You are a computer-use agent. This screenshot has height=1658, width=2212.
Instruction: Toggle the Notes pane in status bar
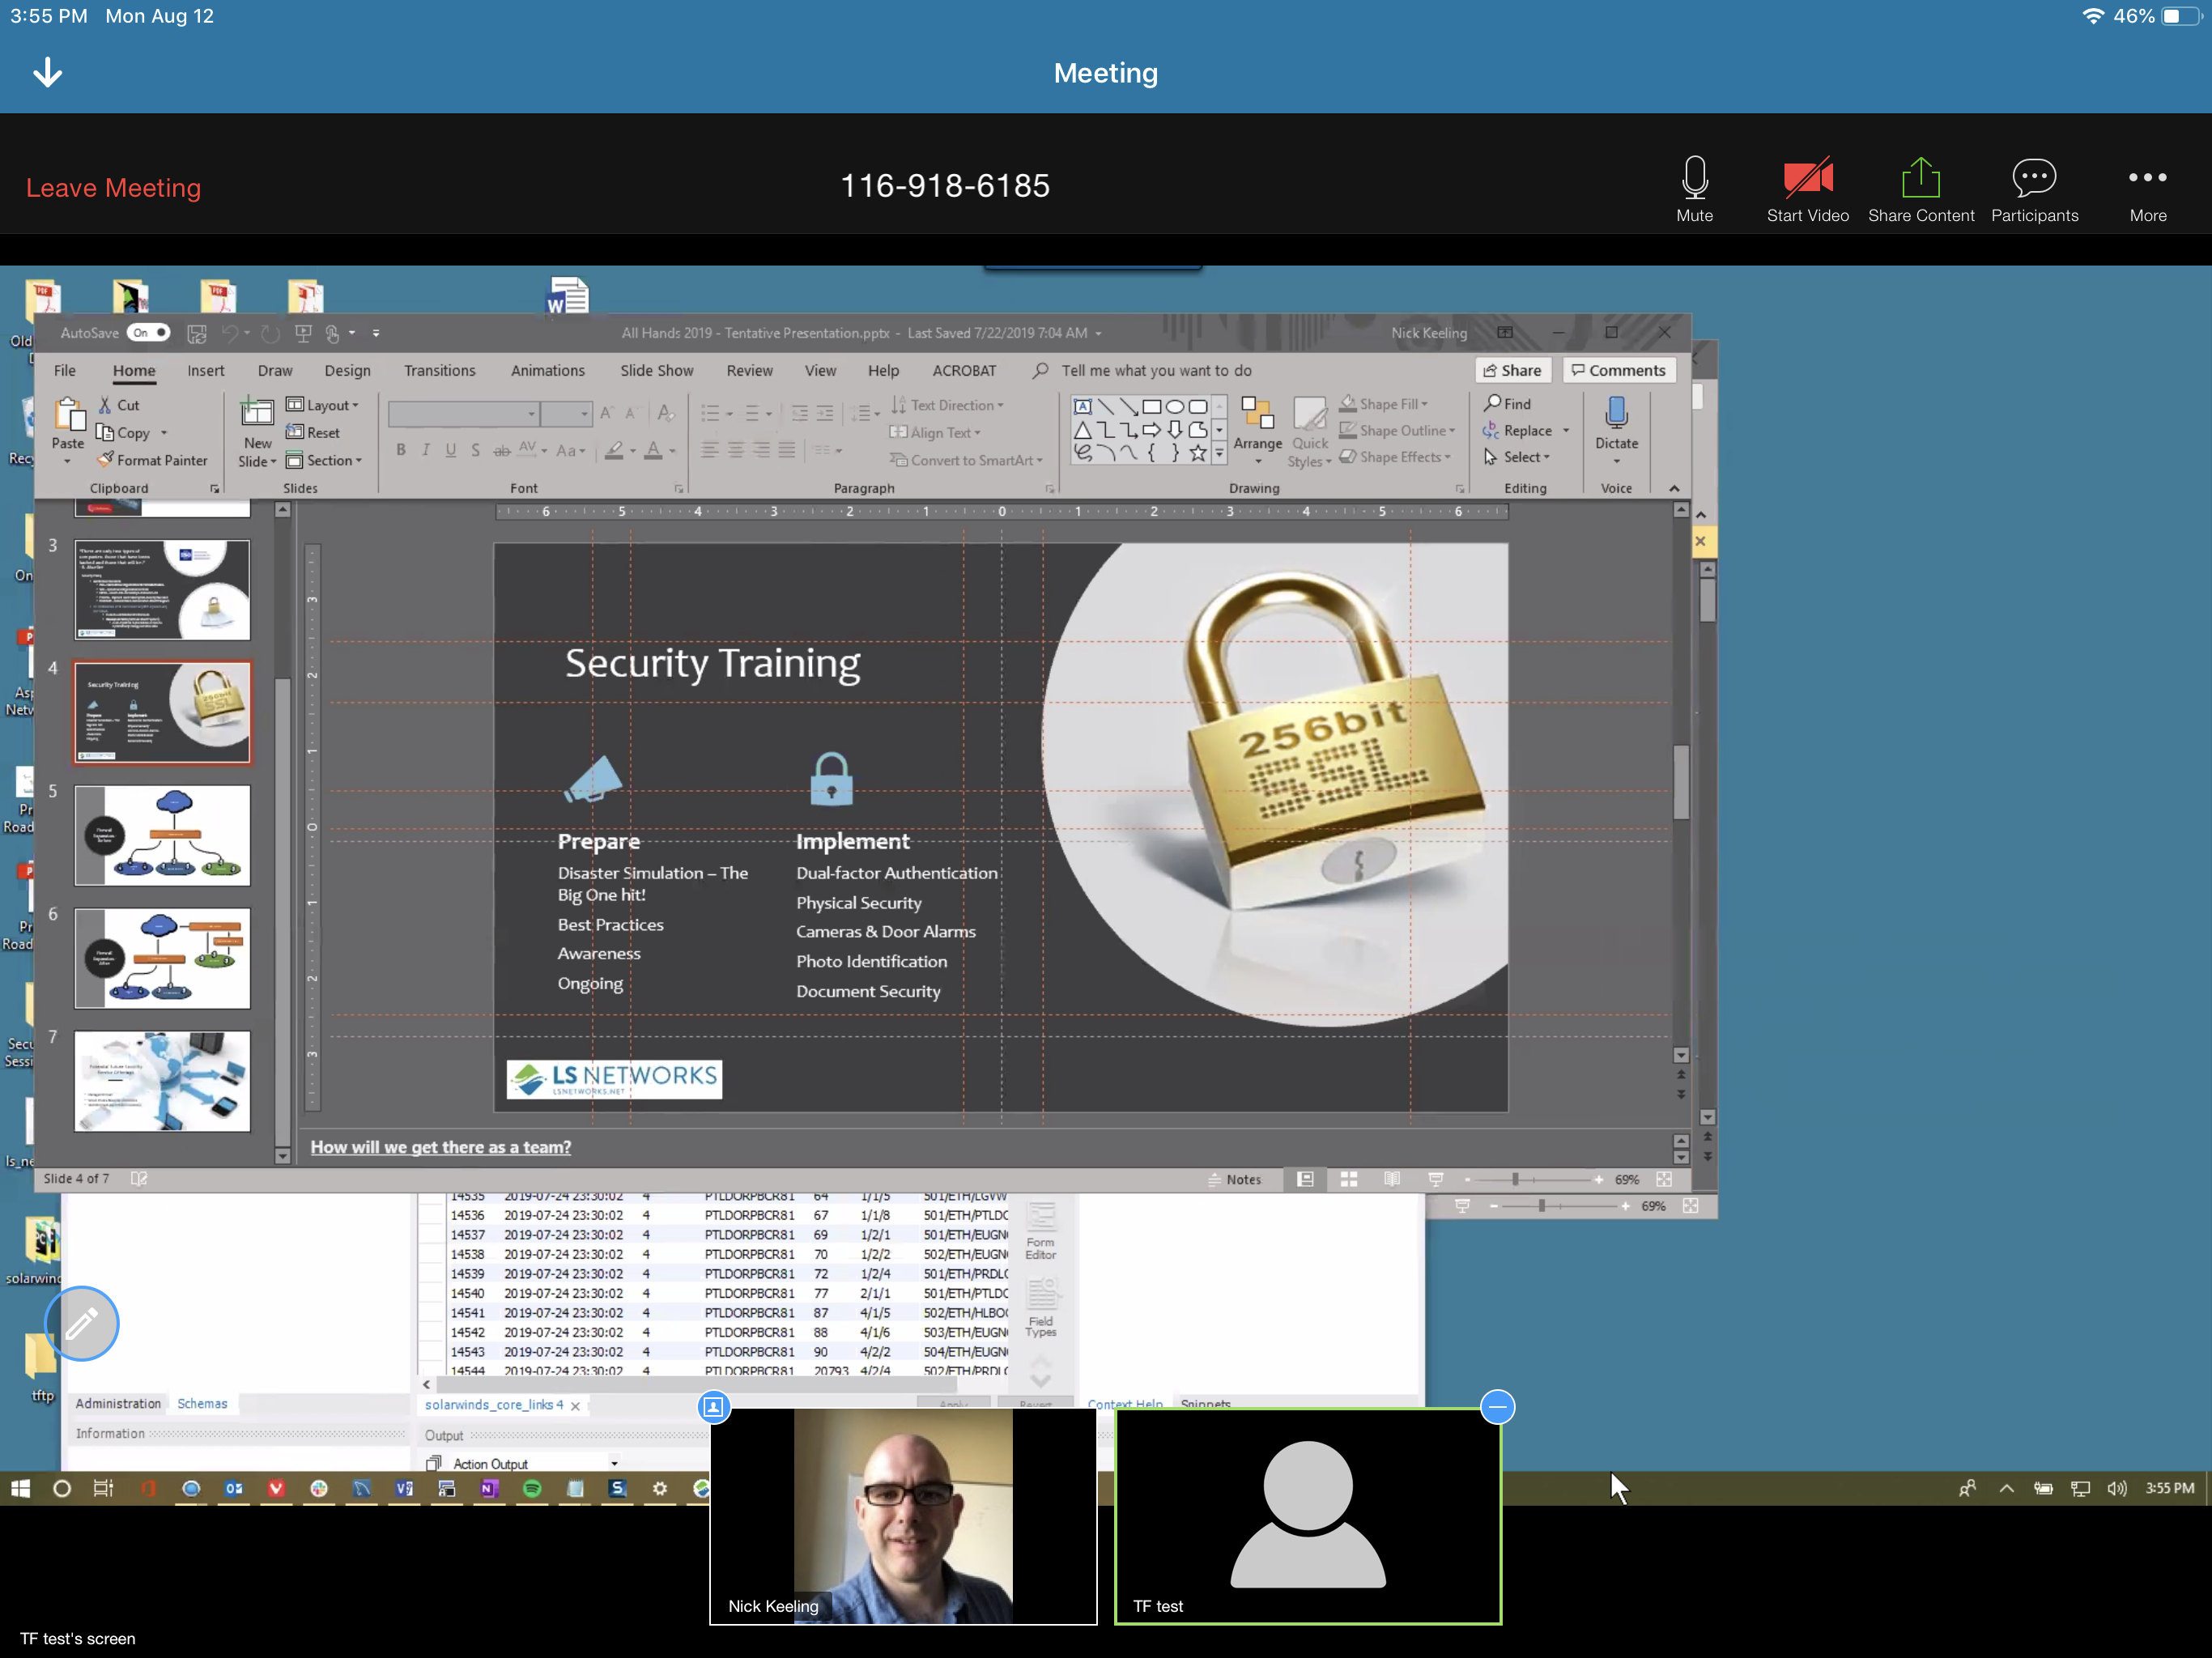pyautogui.click(x=1235, y=1179)
